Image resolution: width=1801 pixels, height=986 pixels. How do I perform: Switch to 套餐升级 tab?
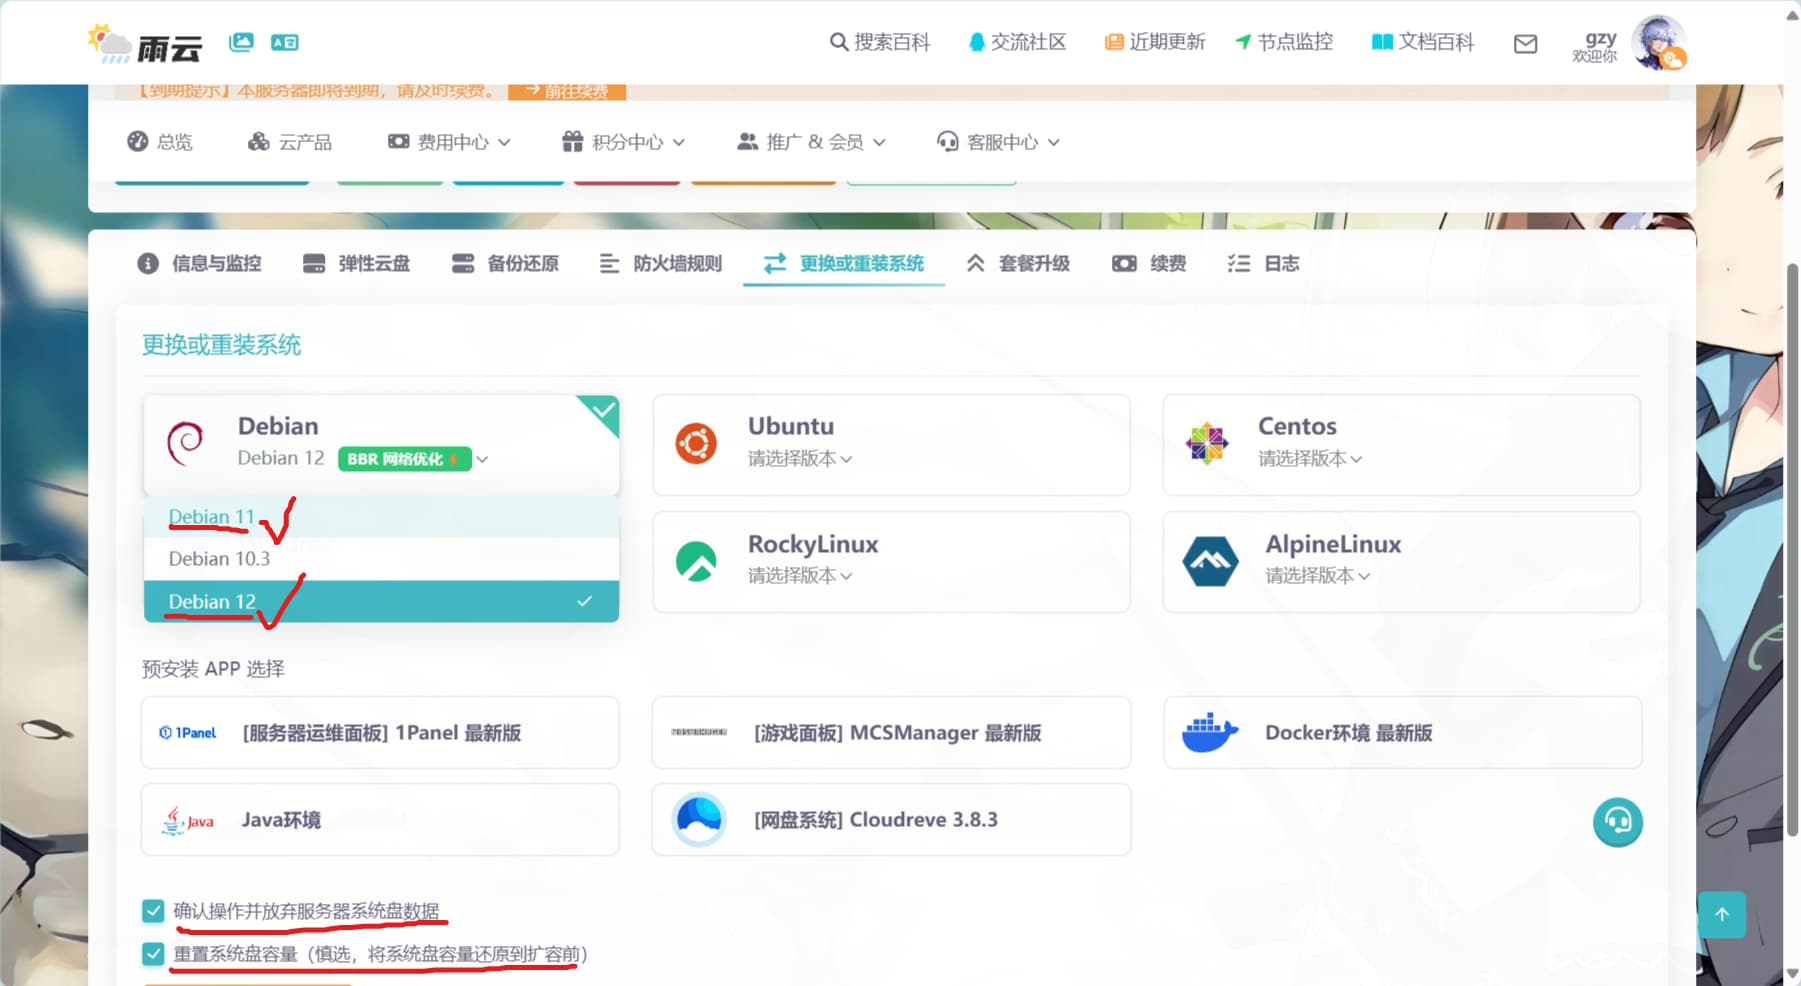coord(1018,263)
